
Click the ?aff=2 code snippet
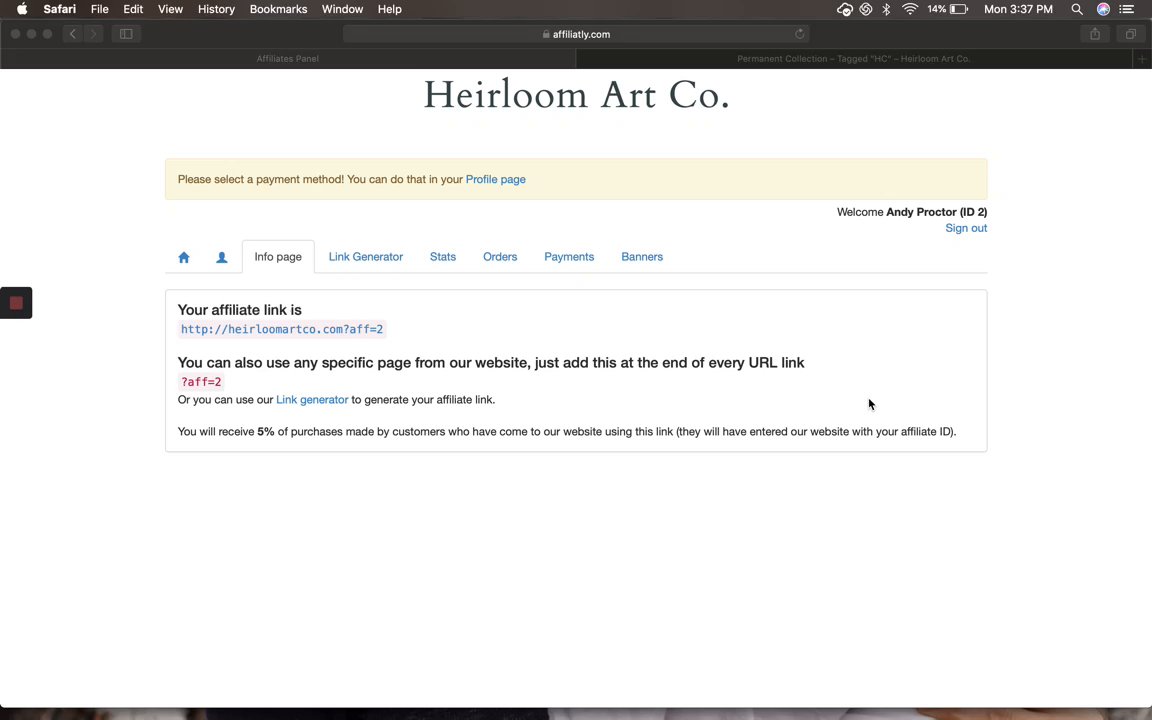(x=201, y=382)
